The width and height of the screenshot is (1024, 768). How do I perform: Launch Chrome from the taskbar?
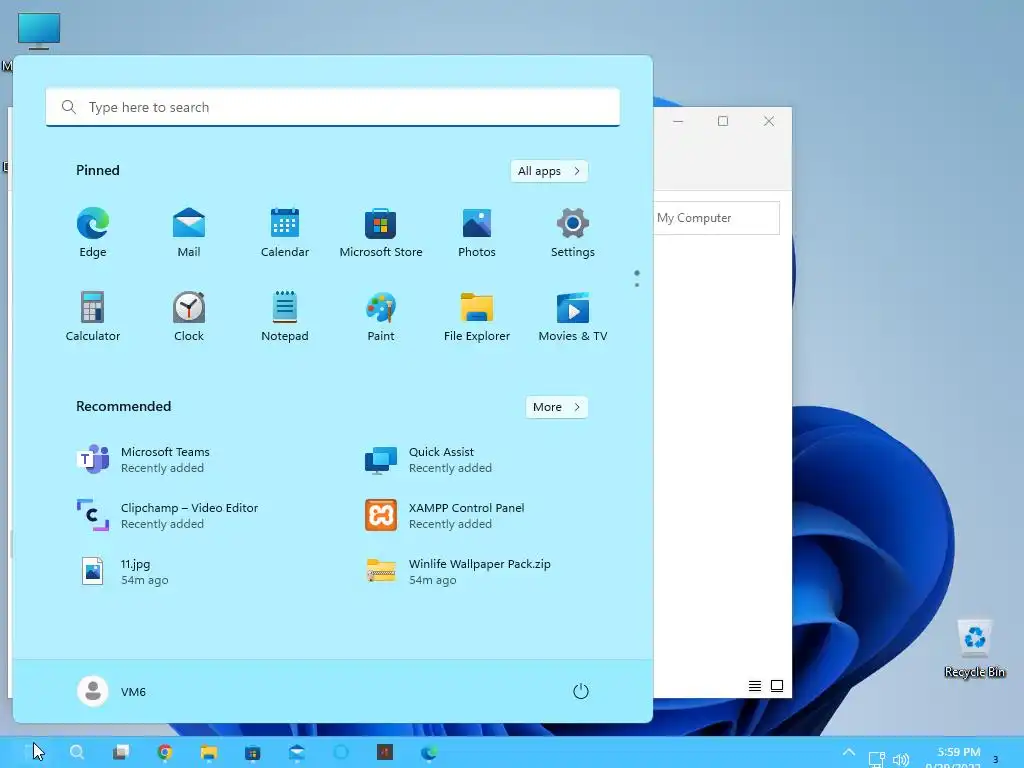point(165,752)
